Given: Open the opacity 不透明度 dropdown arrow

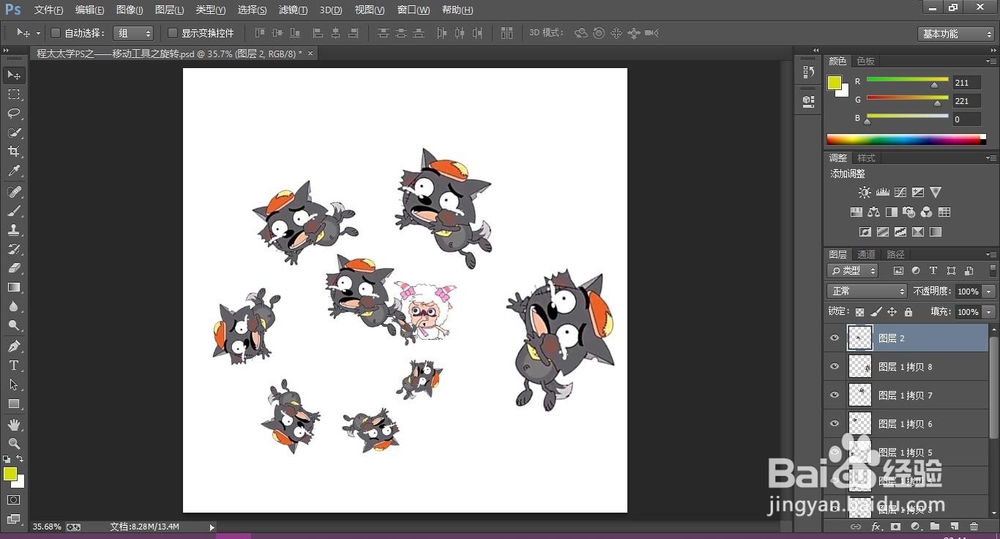Looking at the screenshot, I should click(989, 291).
